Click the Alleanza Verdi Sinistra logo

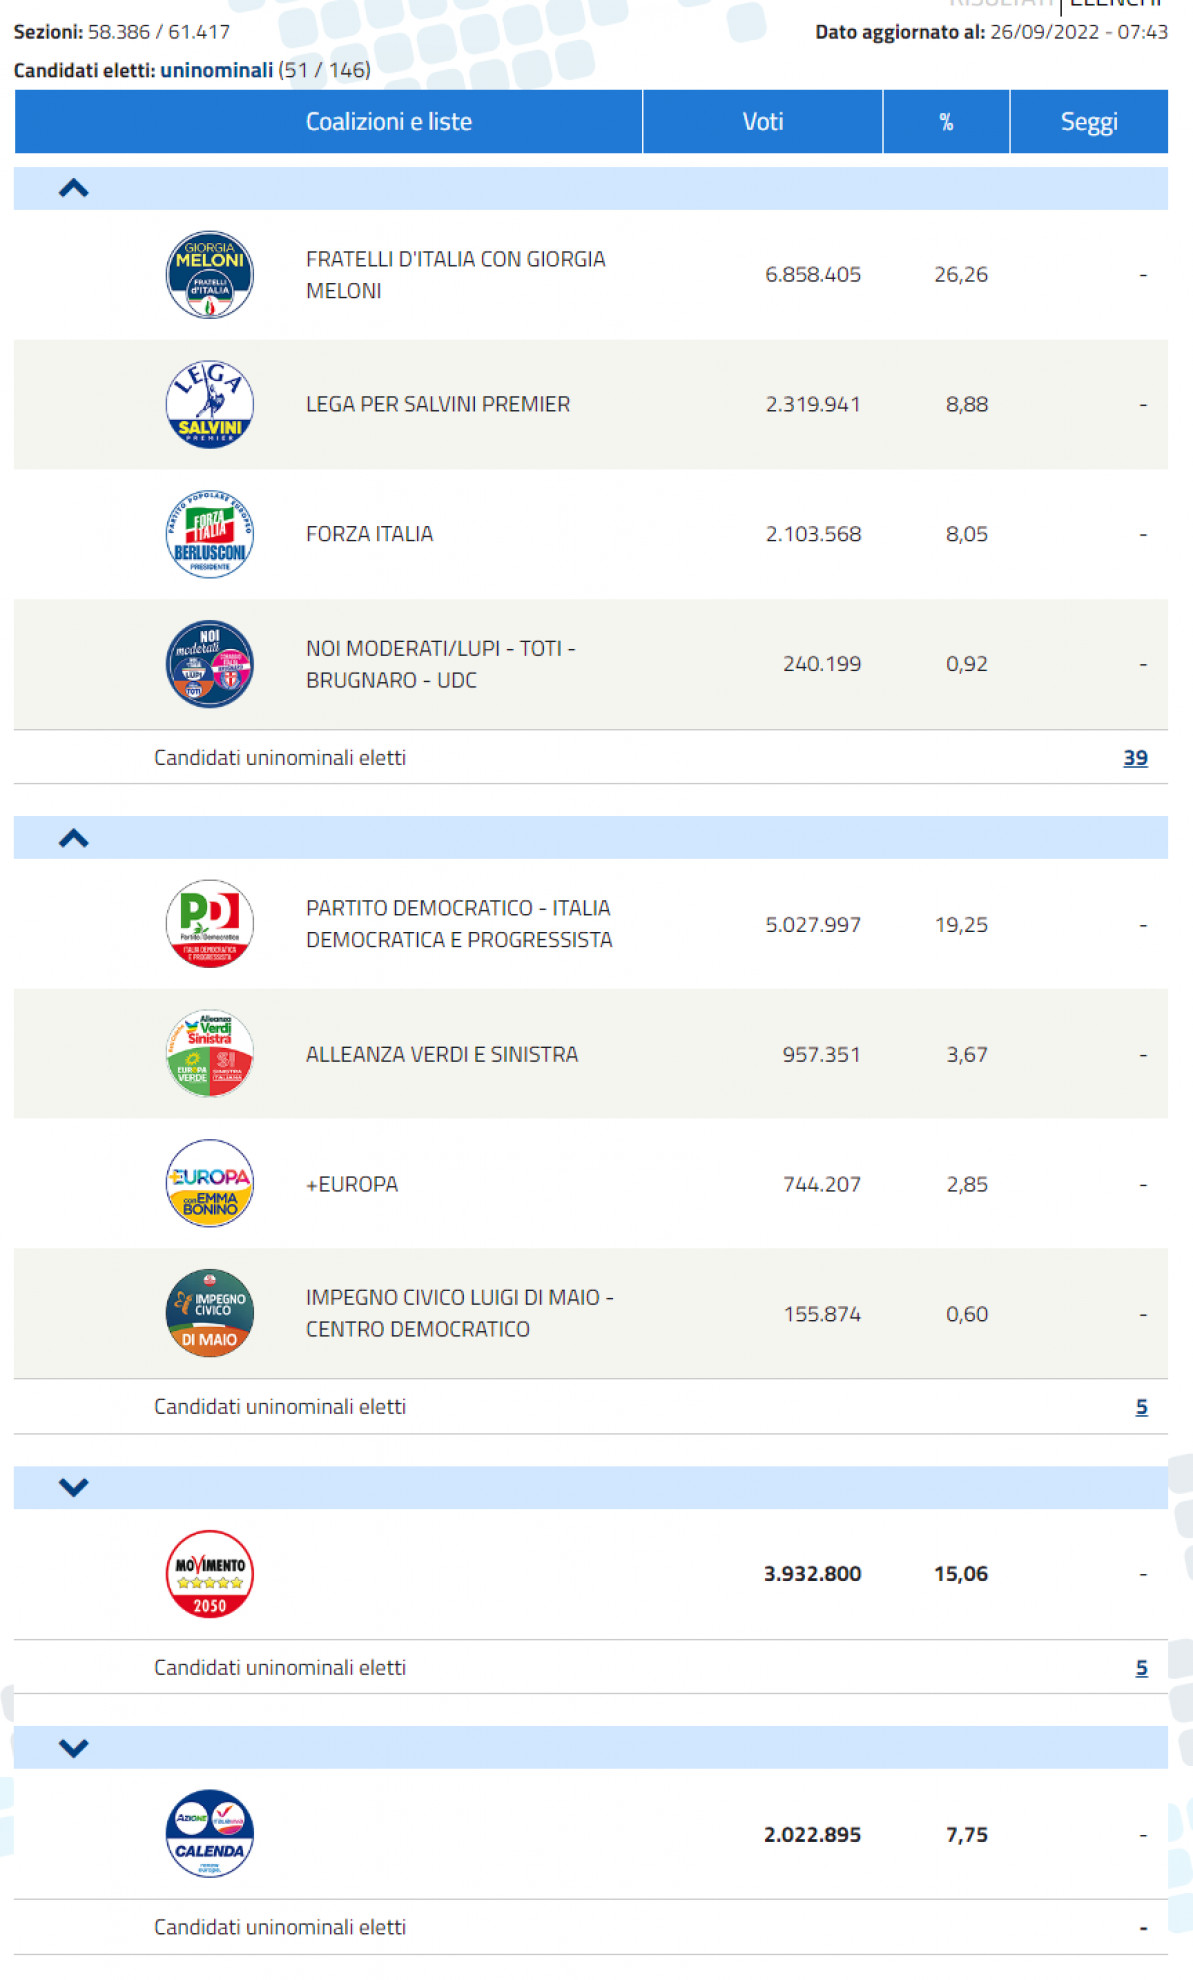pos(209,1054)
